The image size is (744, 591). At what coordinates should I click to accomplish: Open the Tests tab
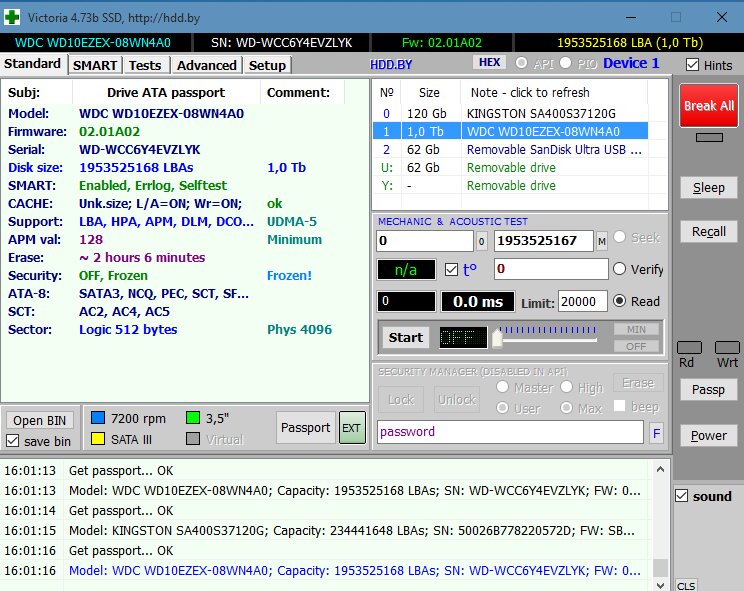pyautogui.click(x=145, y=65)
